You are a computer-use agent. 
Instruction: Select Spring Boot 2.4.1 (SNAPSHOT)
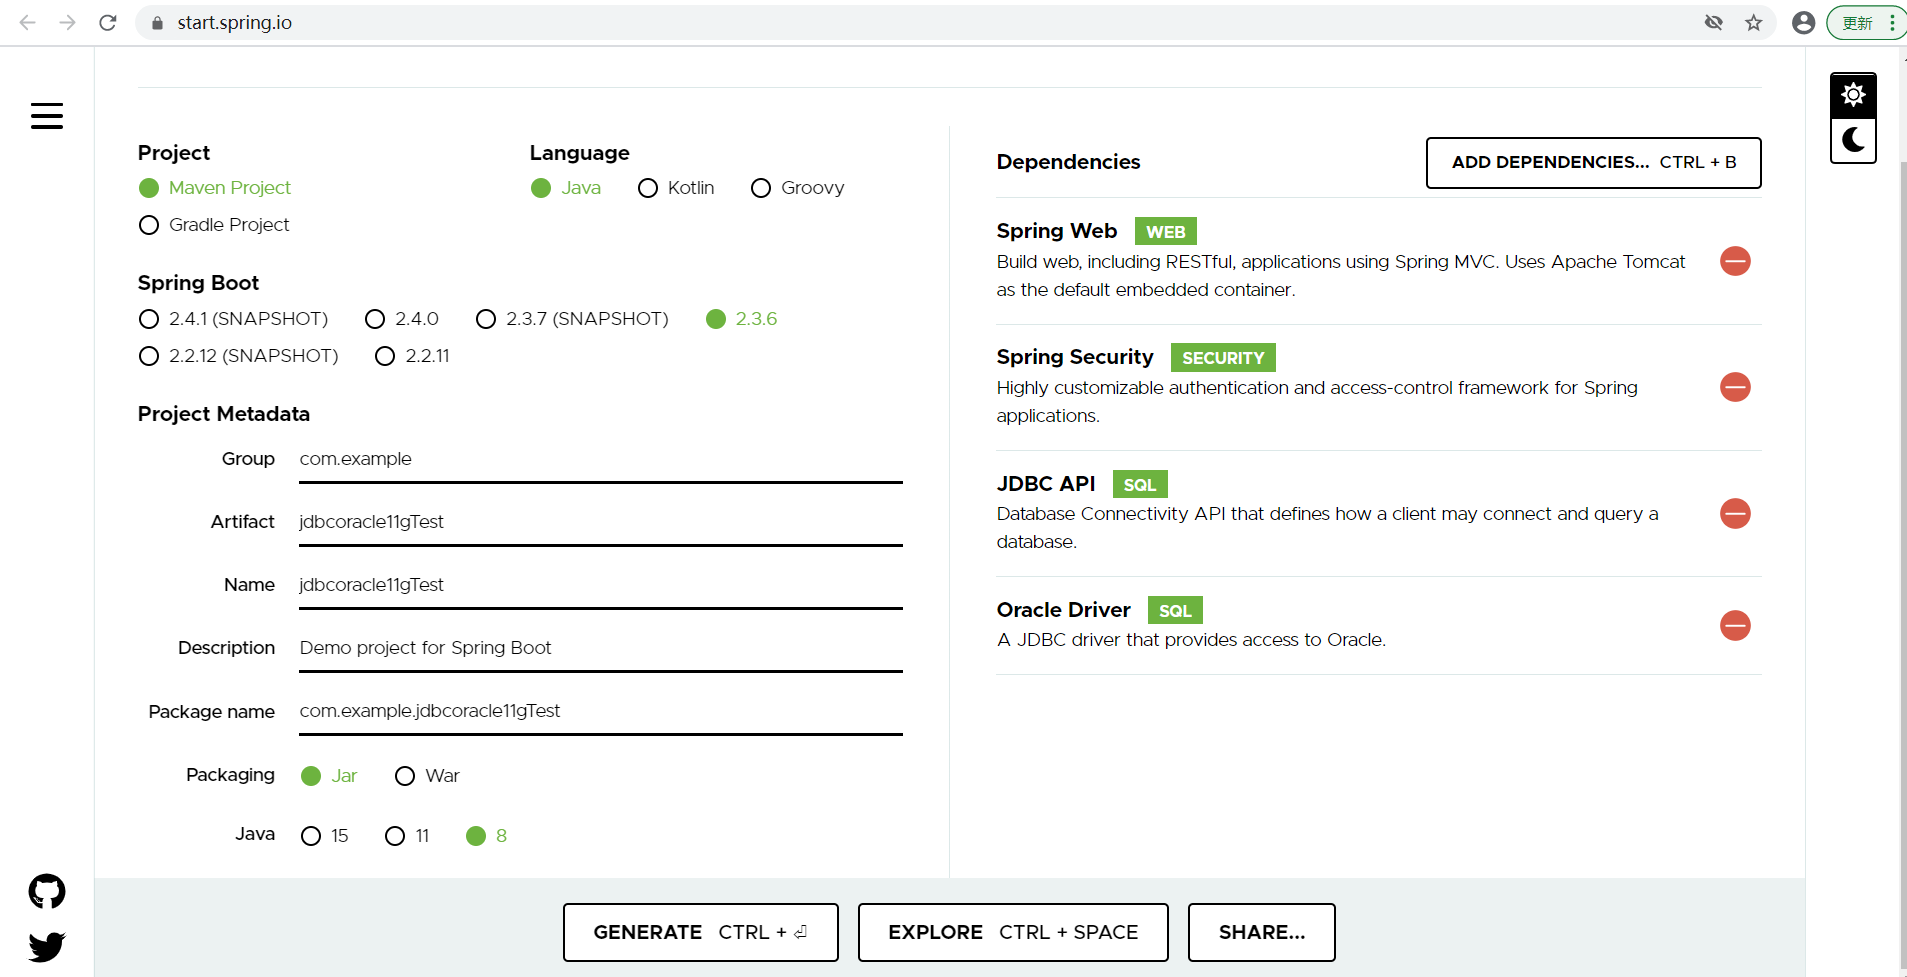click(x=233, y=319)
